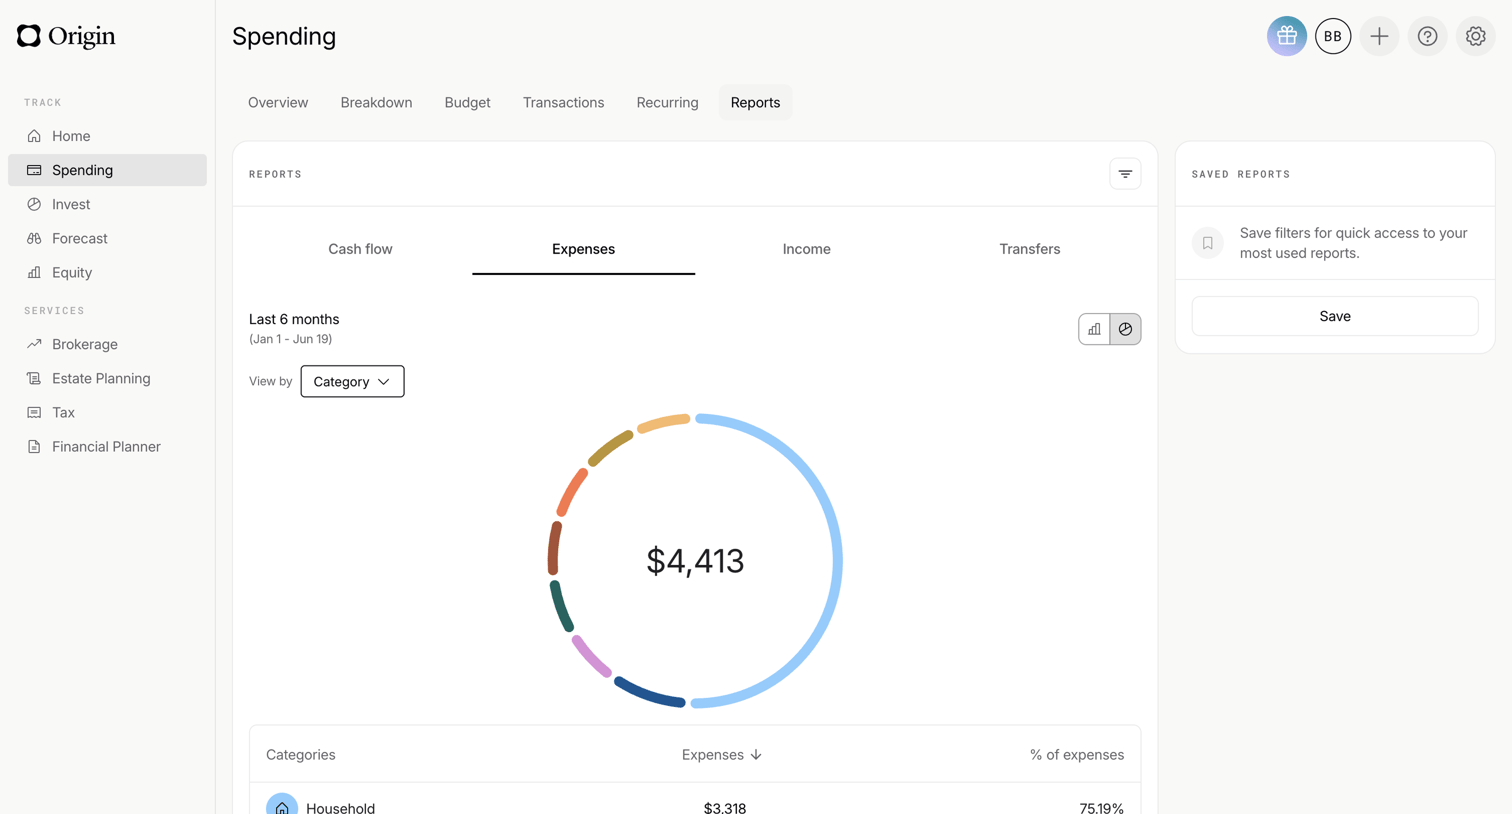Click the olive gold donut segment
1512x814 pixels.
coord(610,448)
